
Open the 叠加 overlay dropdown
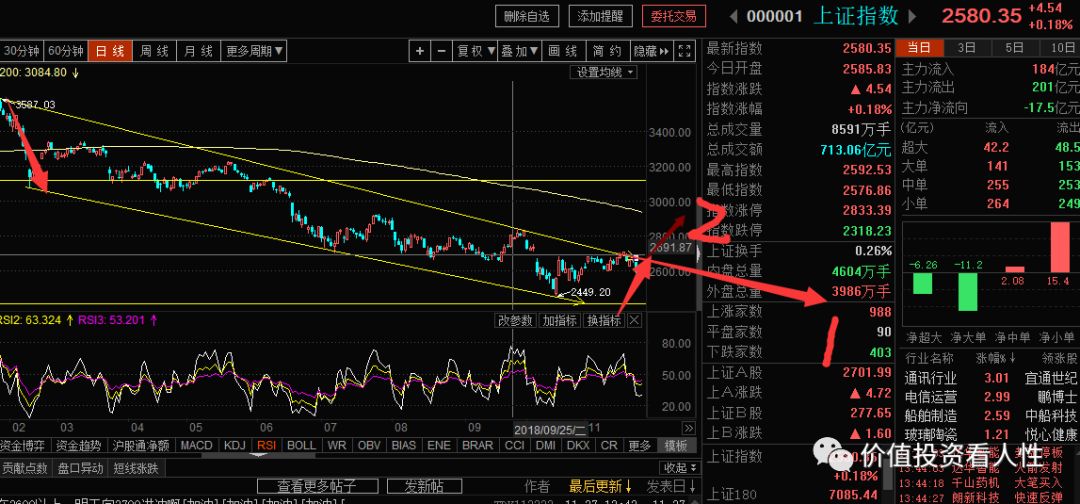[x=520, y=51]
